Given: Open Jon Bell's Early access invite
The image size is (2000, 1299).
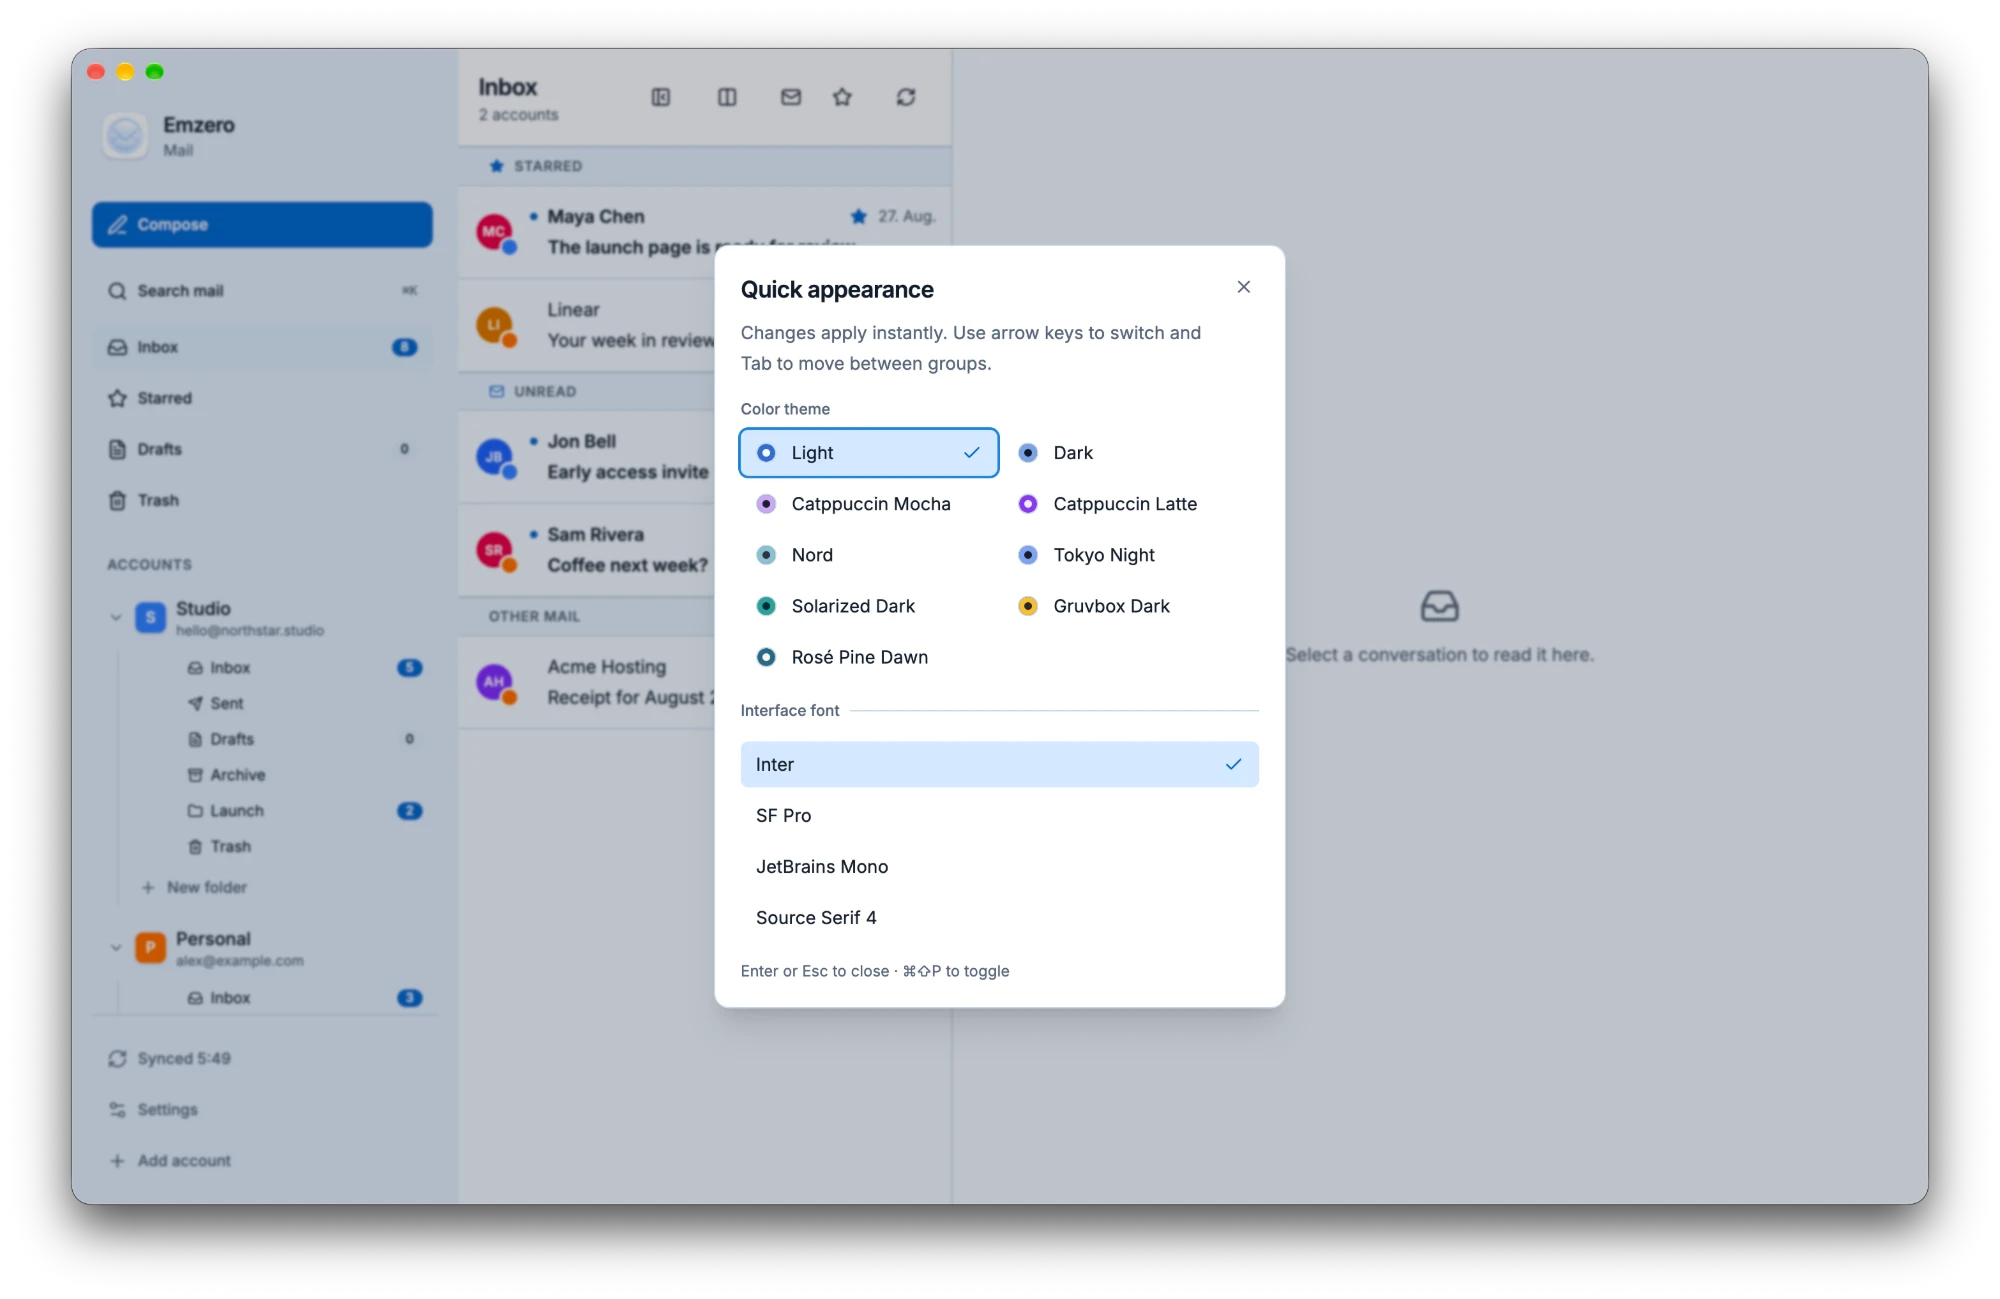Looking at the screenshot, I should tap(588, 457).
